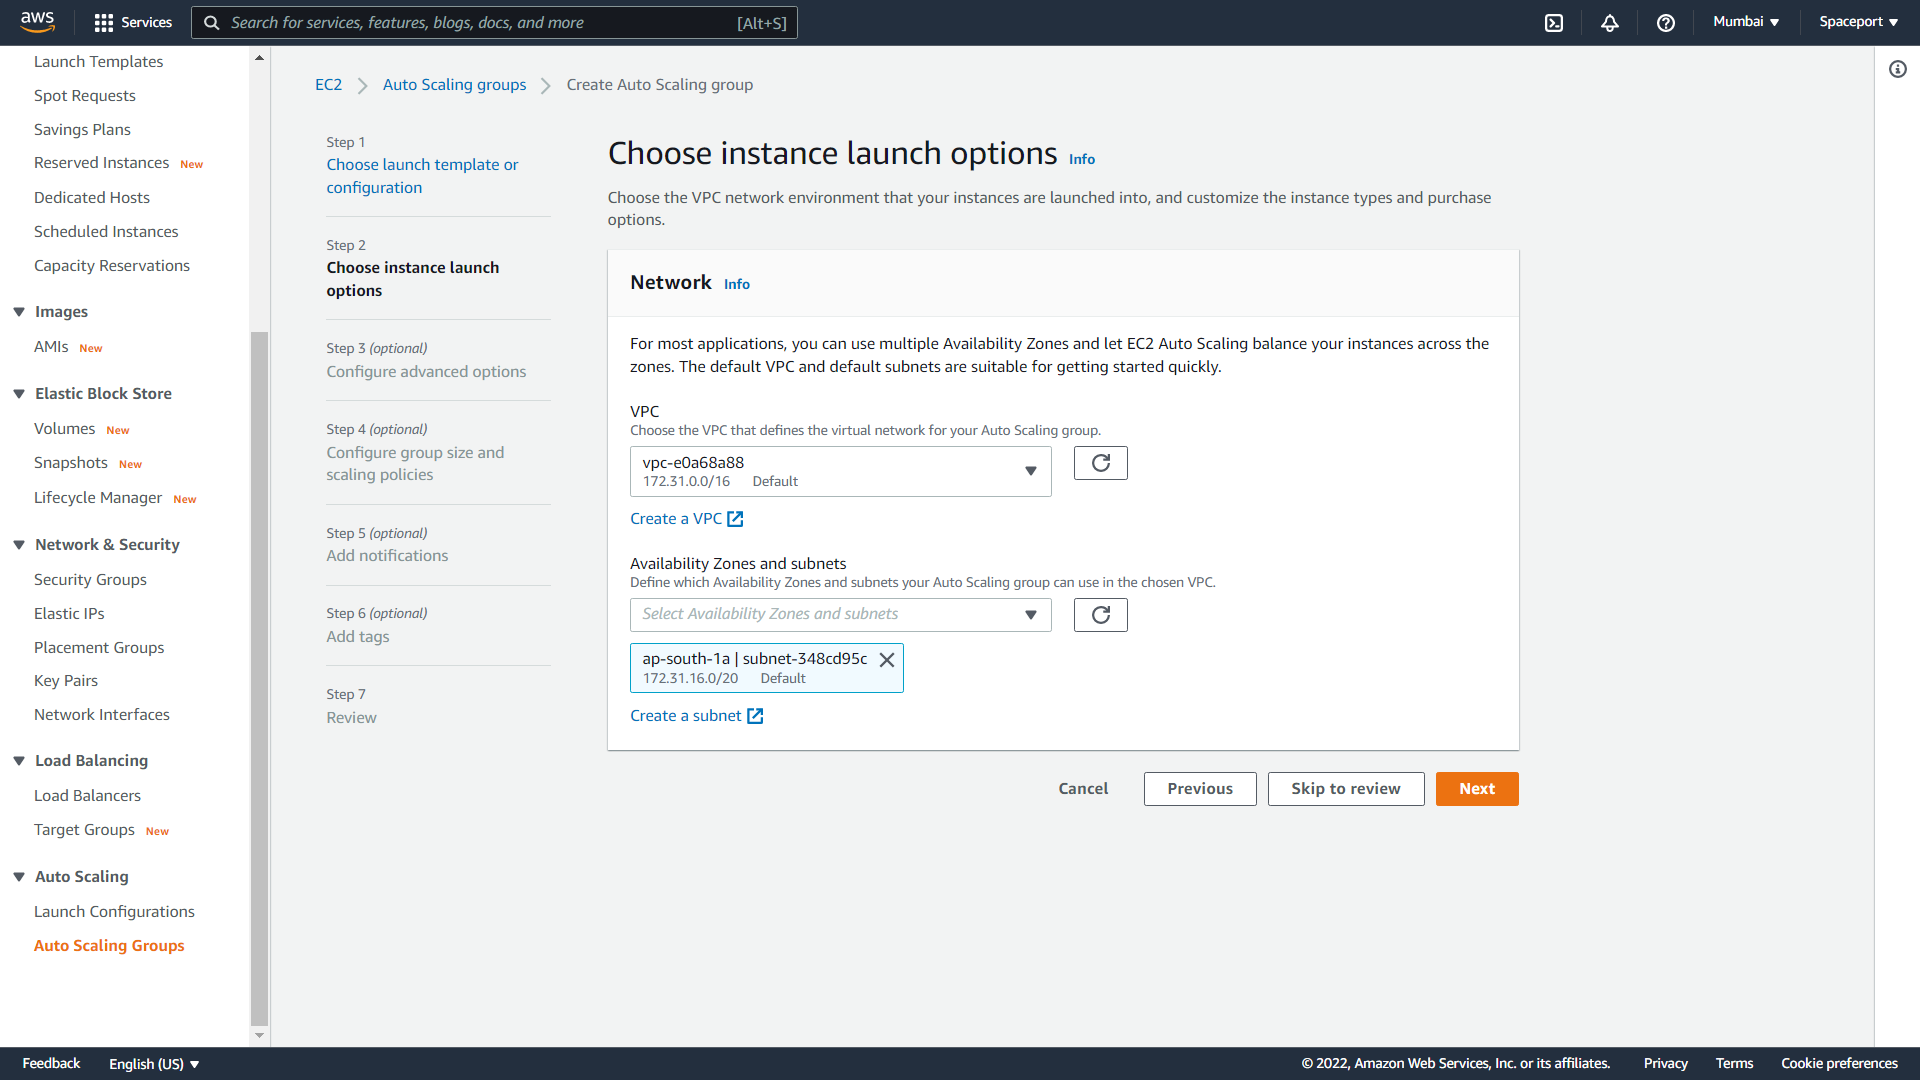
Task: Open AMIs in sidebar
Action: [50, 347]
